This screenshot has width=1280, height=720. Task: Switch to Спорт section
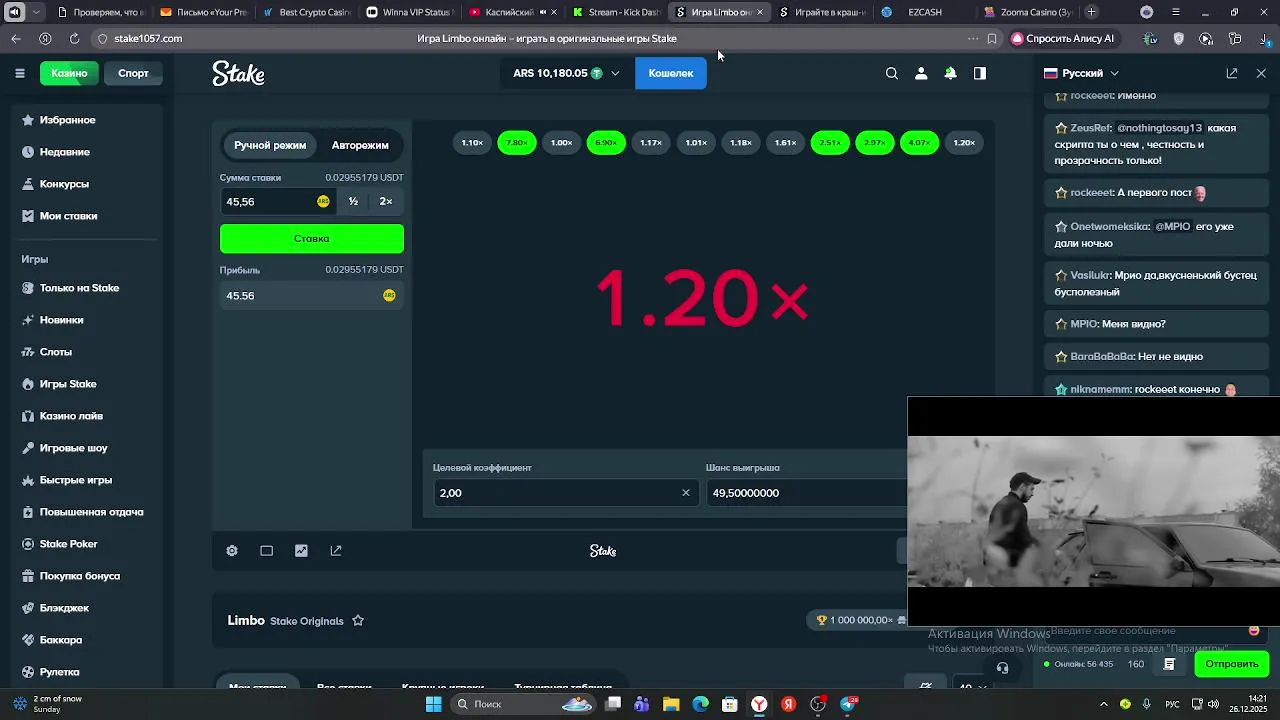133,73
